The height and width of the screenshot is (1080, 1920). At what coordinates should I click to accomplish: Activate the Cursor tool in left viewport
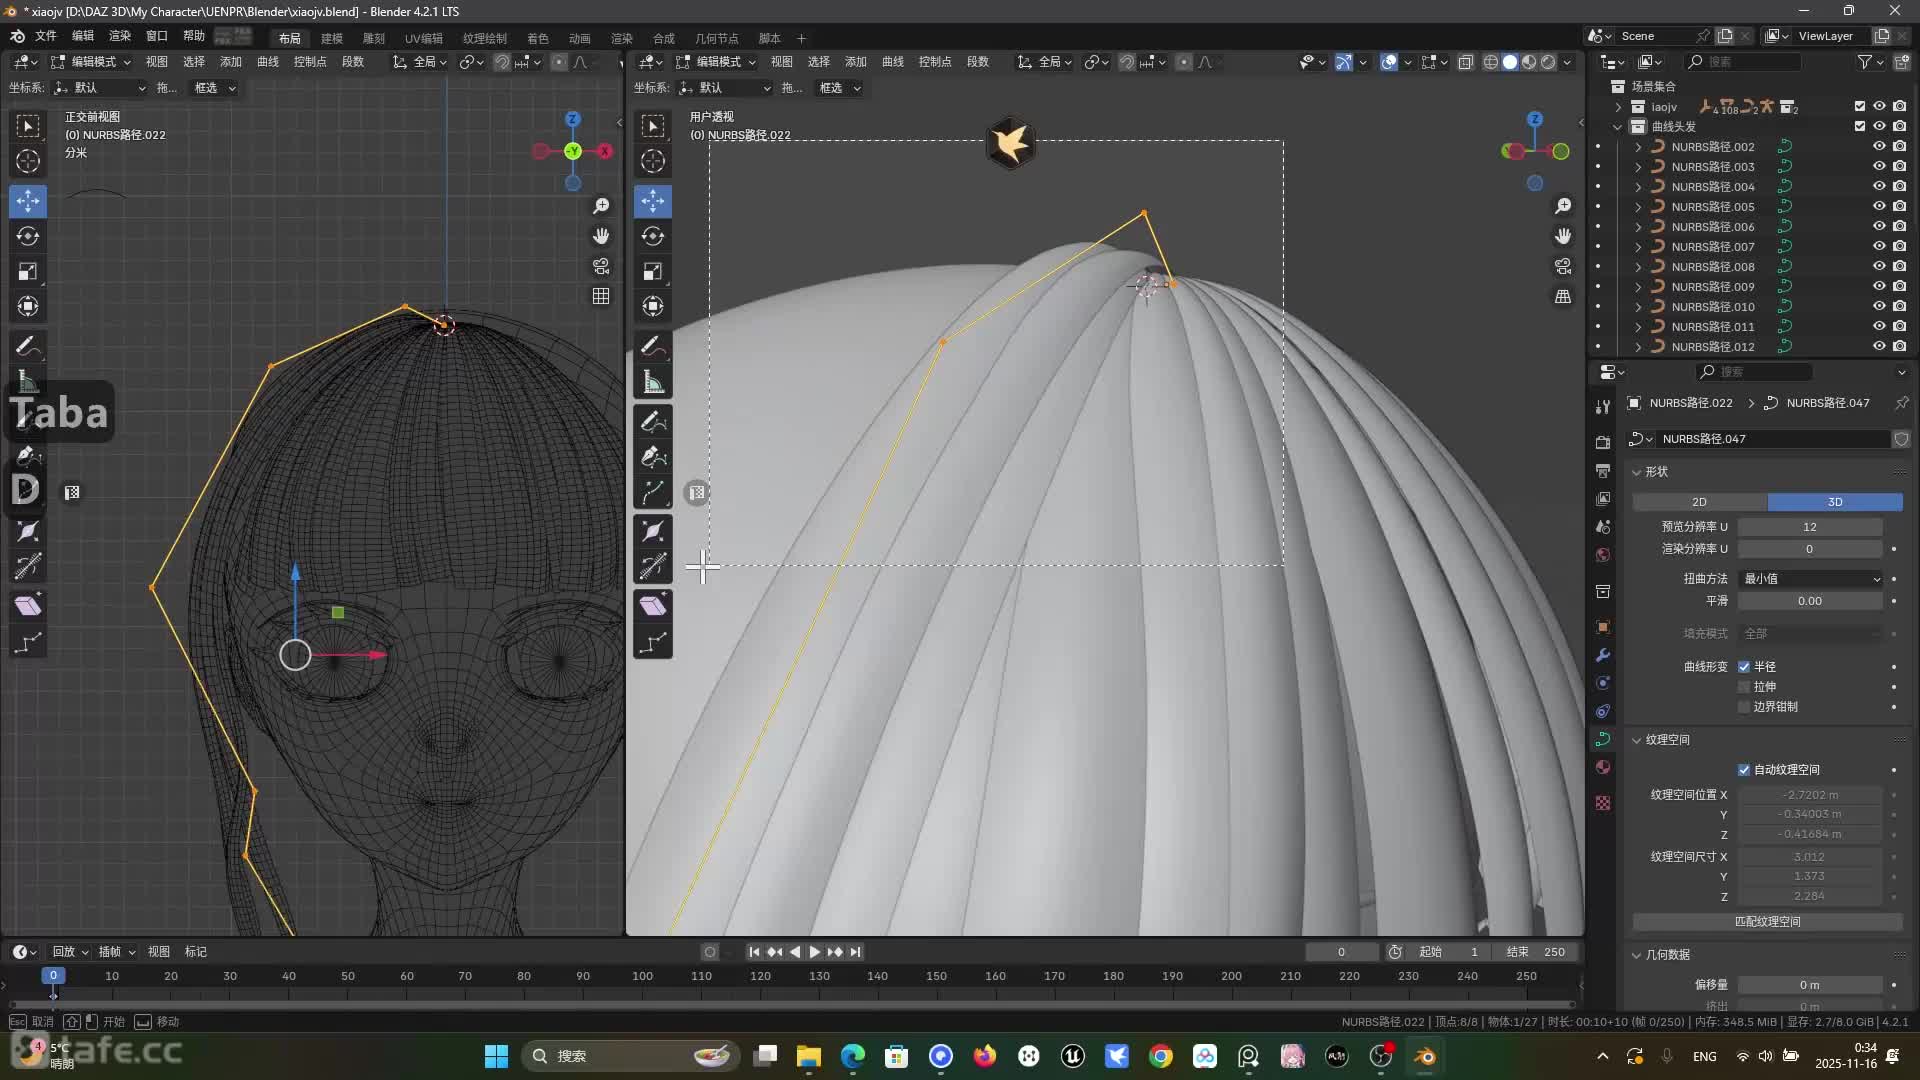point(28,161)
